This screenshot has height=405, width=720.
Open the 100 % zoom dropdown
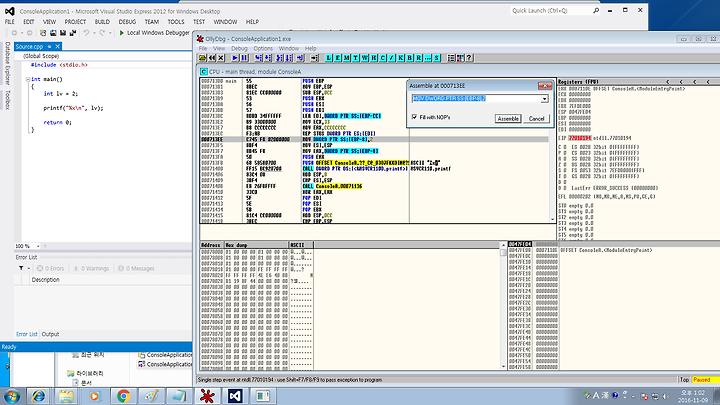coord(38,246)
